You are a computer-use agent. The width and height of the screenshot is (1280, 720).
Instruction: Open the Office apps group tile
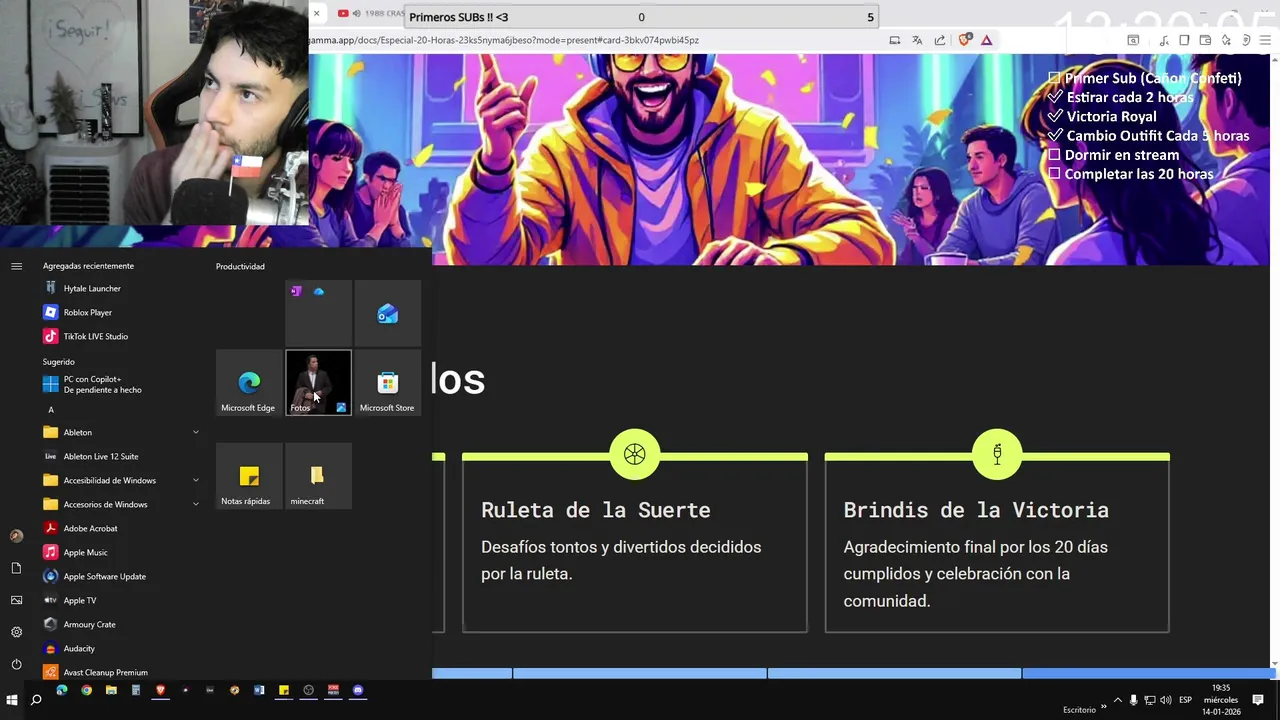tap(318, 314)
